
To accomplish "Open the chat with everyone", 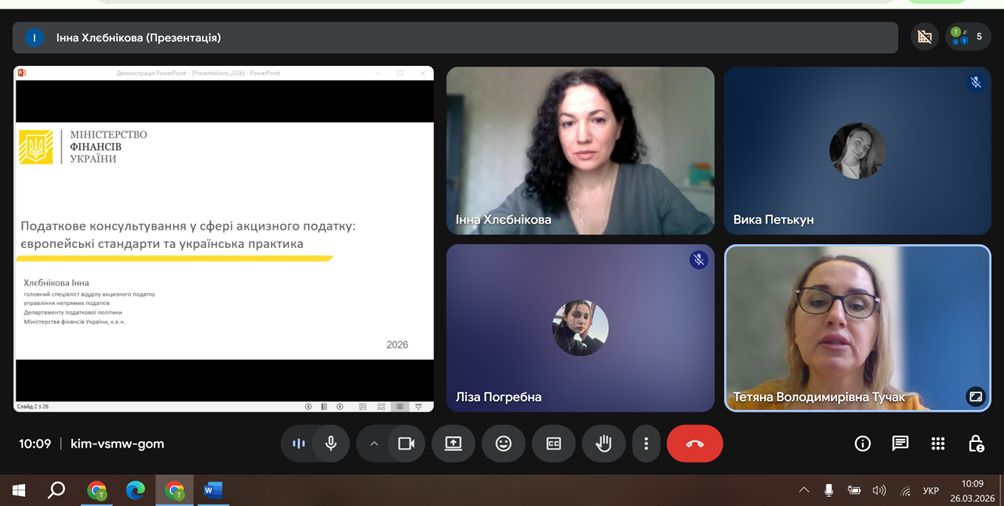I will pyautogui.click(x=900, y=443).
